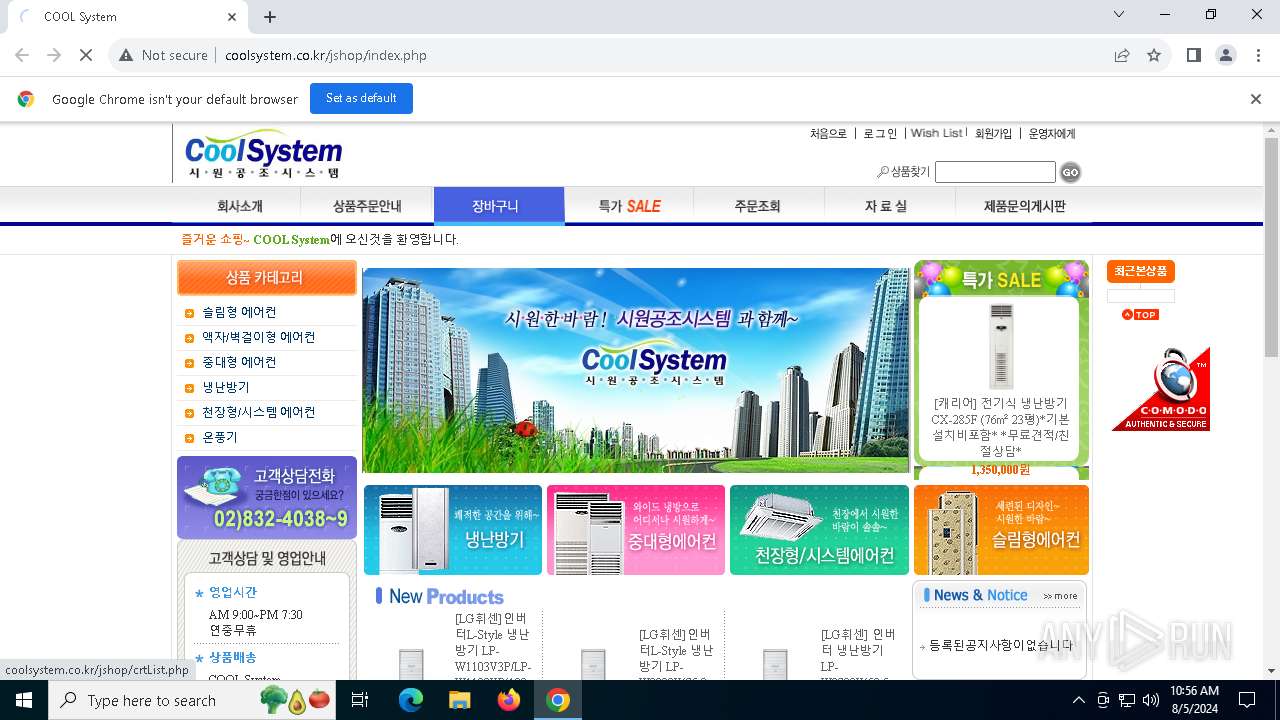This screenshot has width=1280, height=720.
Task: Open Chrome profile avatar
Action: [x=1226, y=55]
